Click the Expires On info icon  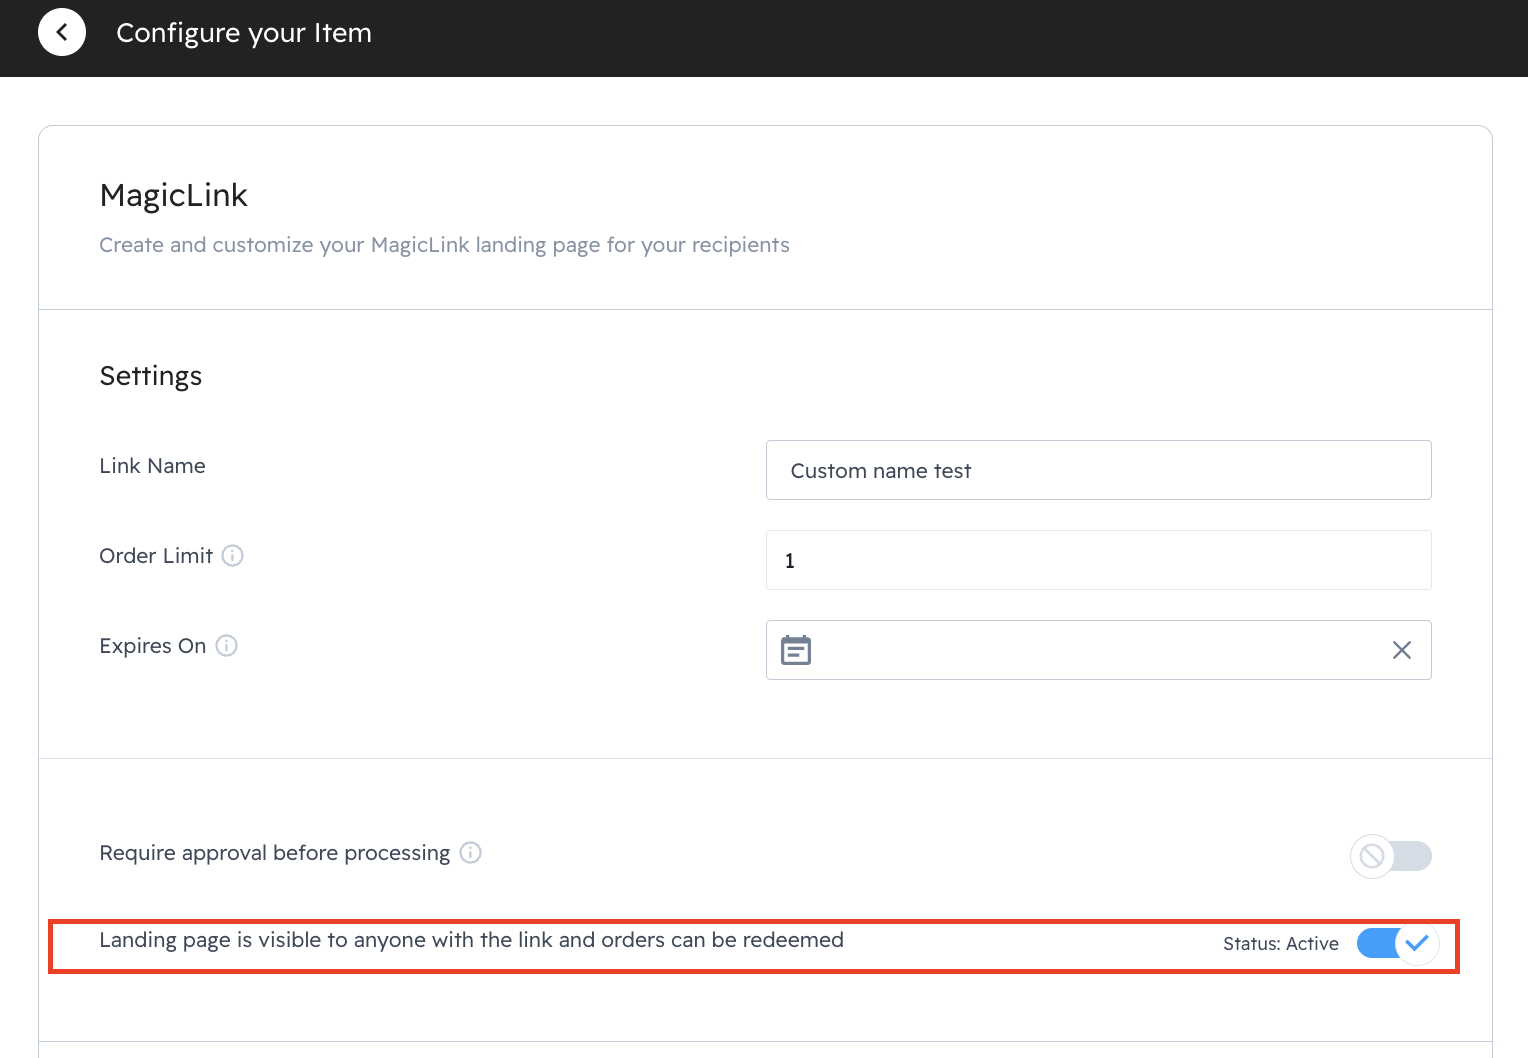click(226, 646)
